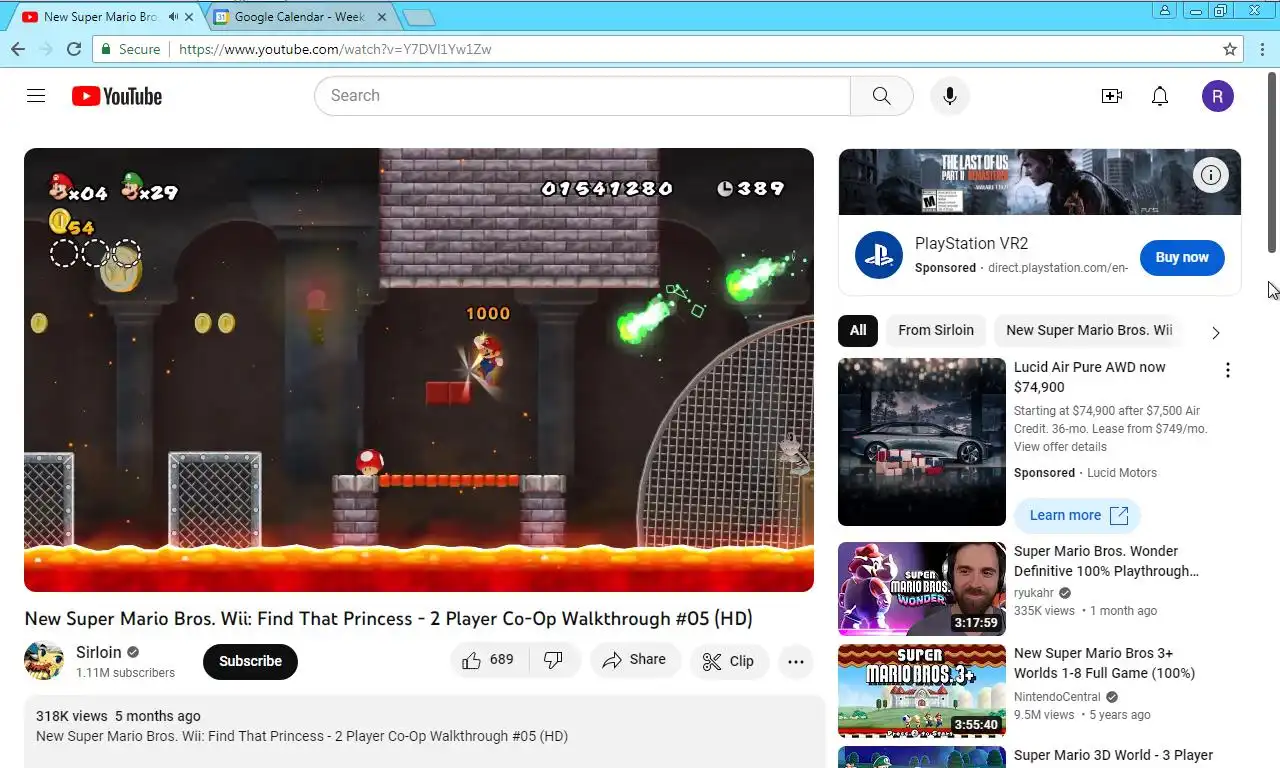Screen dimensions: 1280x768
Task: Close the YouTube browser tab
Action: [x=189, y=17]
